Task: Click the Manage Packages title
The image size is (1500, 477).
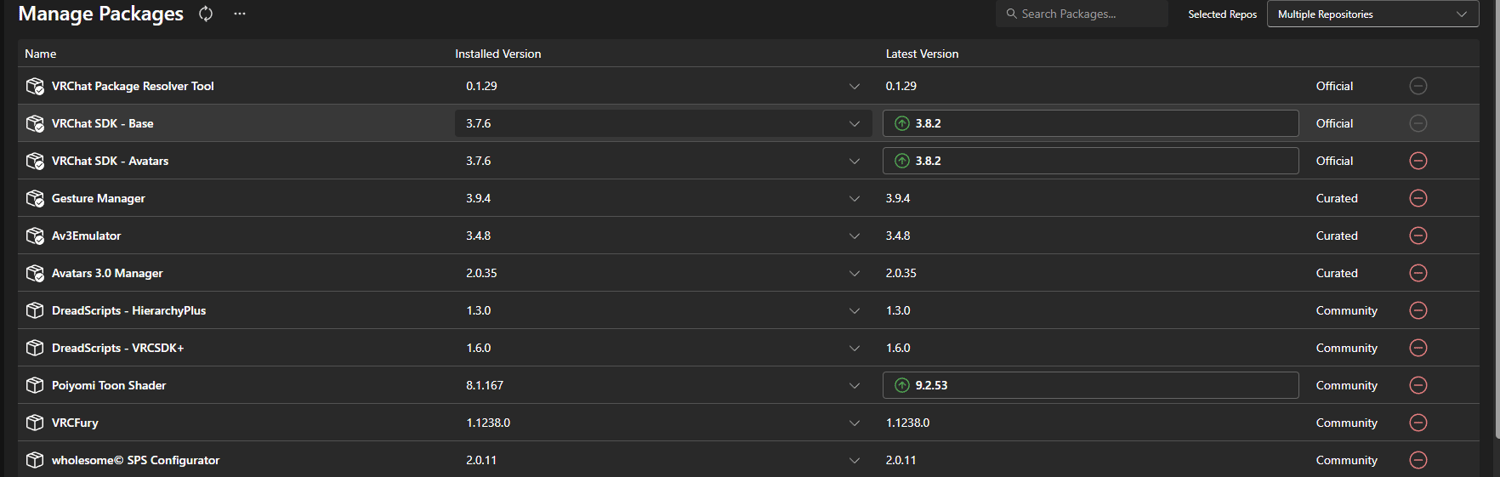Action: point(101,14)
